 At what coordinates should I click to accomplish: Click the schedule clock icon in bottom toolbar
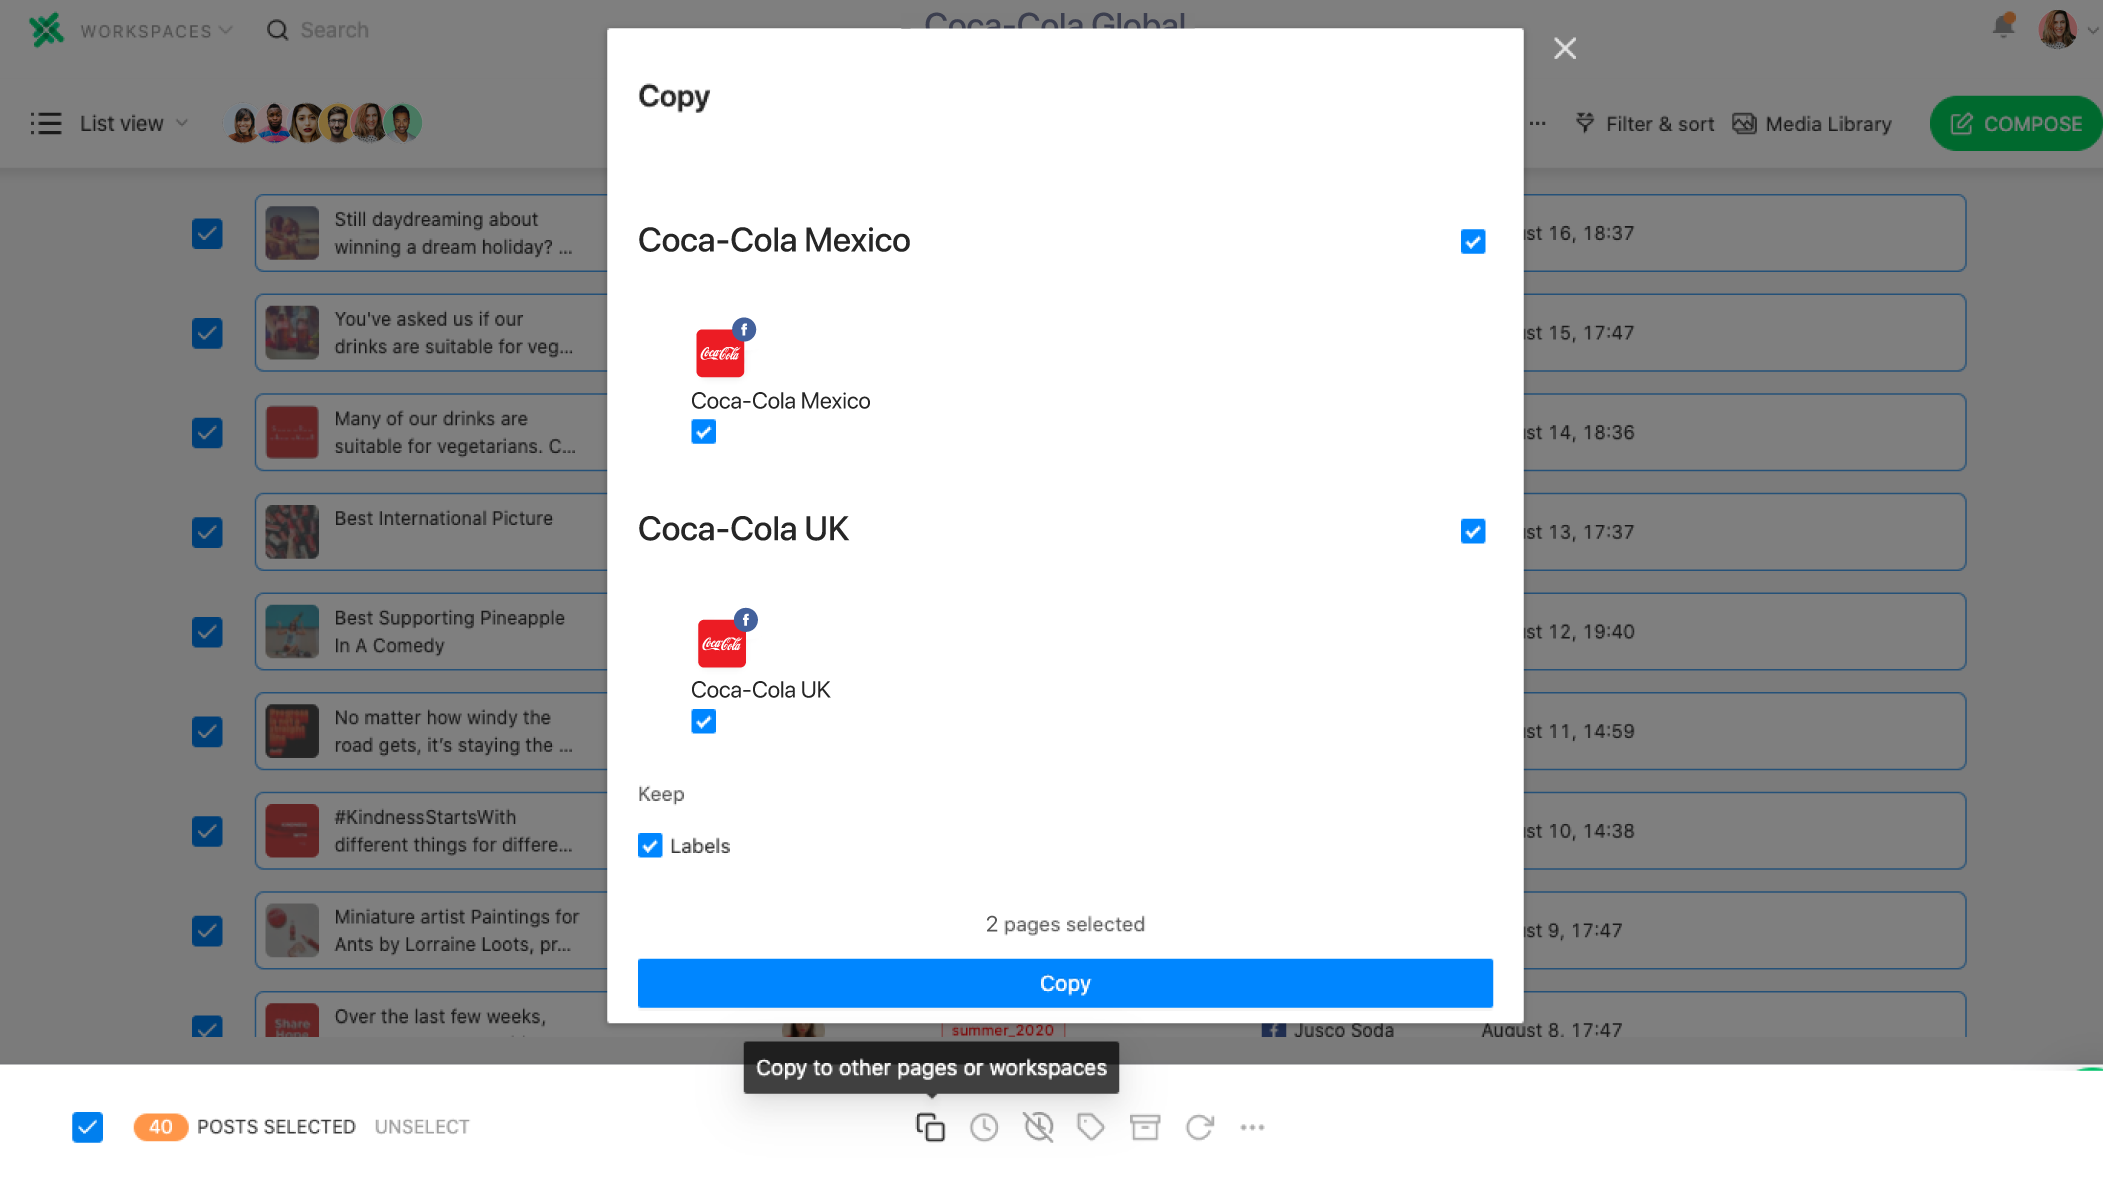pos(984,1128)
